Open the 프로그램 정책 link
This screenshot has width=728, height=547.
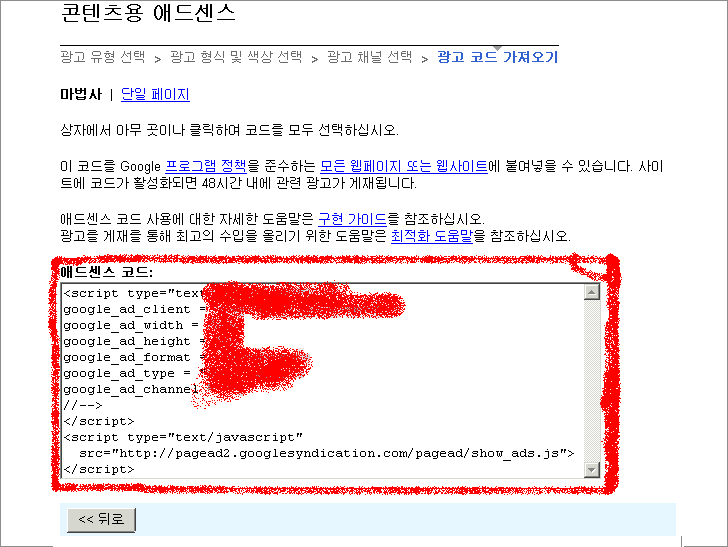click(x=206, y=166)
